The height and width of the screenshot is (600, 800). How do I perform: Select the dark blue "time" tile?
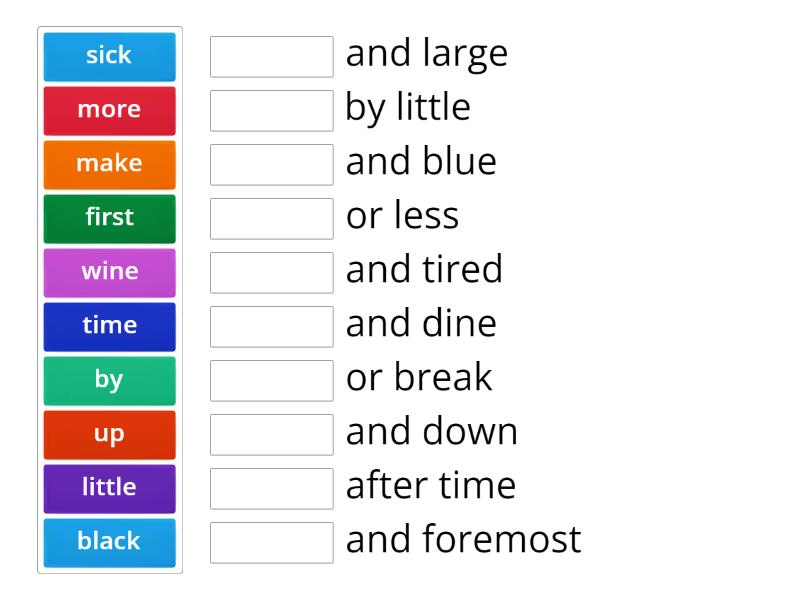[109, 326]
